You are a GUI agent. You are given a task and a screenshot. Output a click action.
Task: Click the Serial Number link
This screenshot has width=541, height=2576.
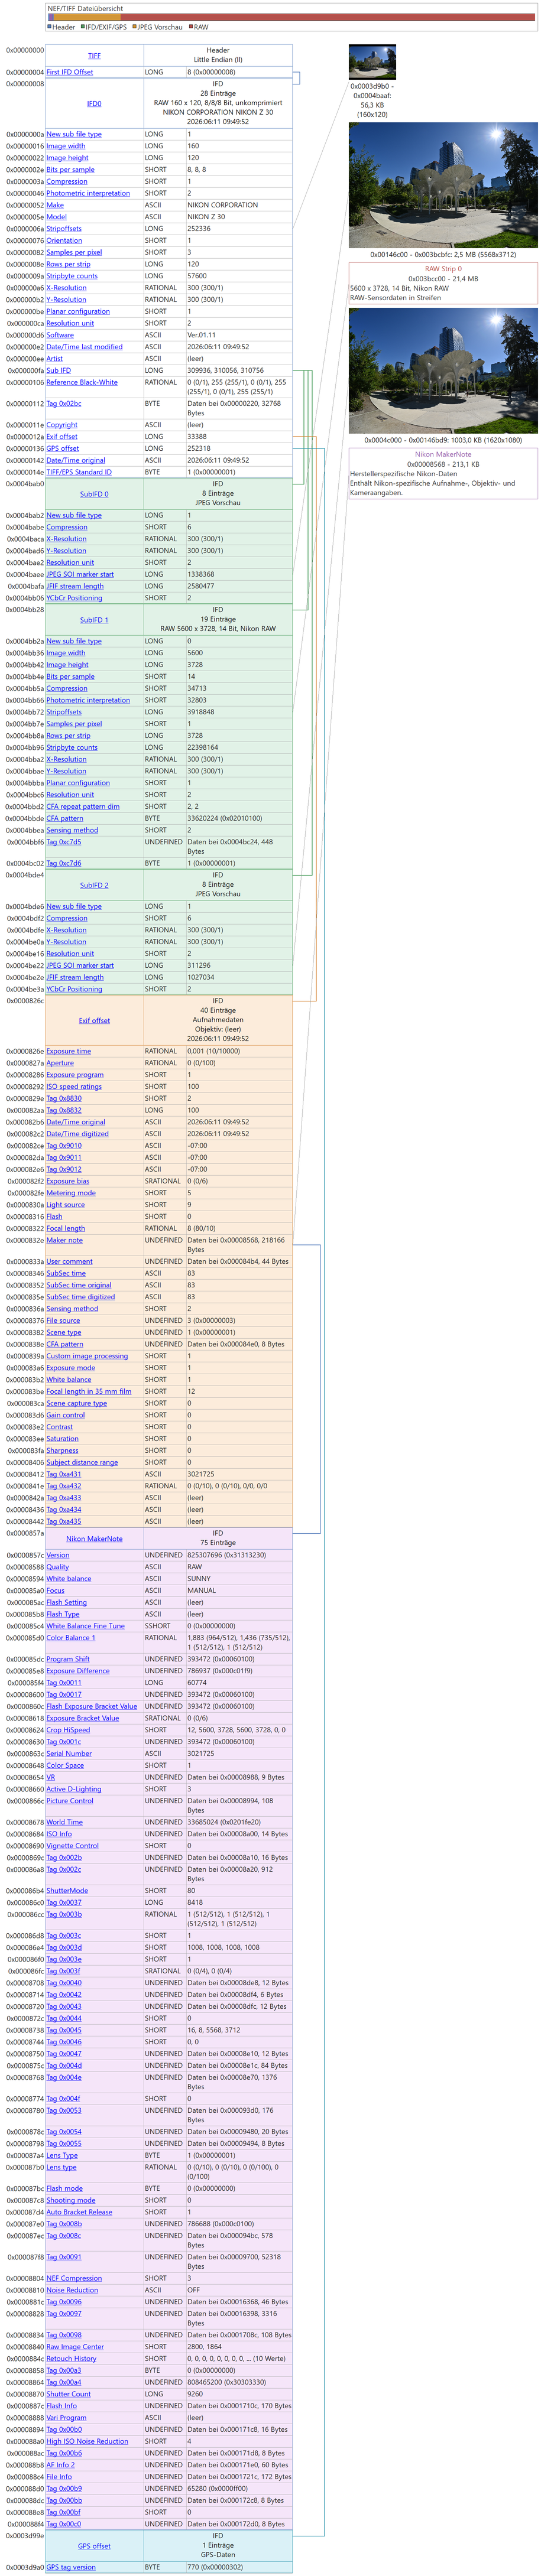coord(69,1753)
